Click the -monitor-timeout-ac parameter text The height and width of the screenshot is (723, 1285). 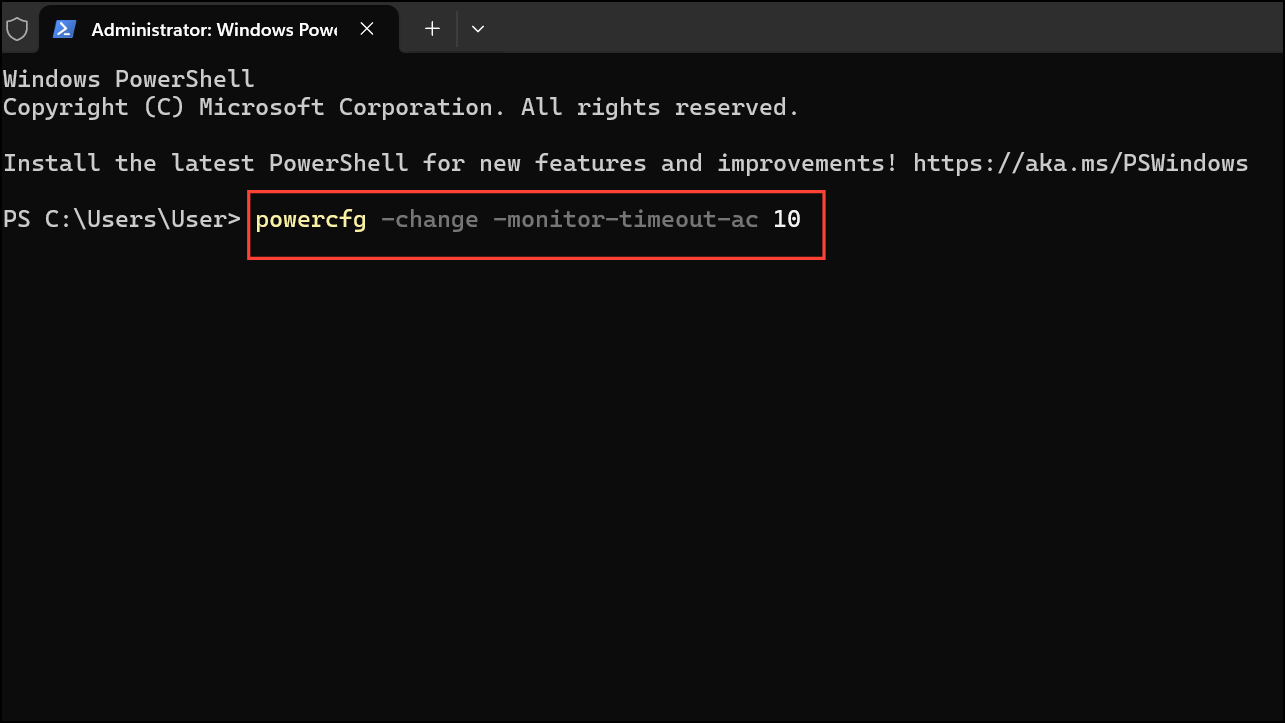pyautogui.click(x=625, y=219)
